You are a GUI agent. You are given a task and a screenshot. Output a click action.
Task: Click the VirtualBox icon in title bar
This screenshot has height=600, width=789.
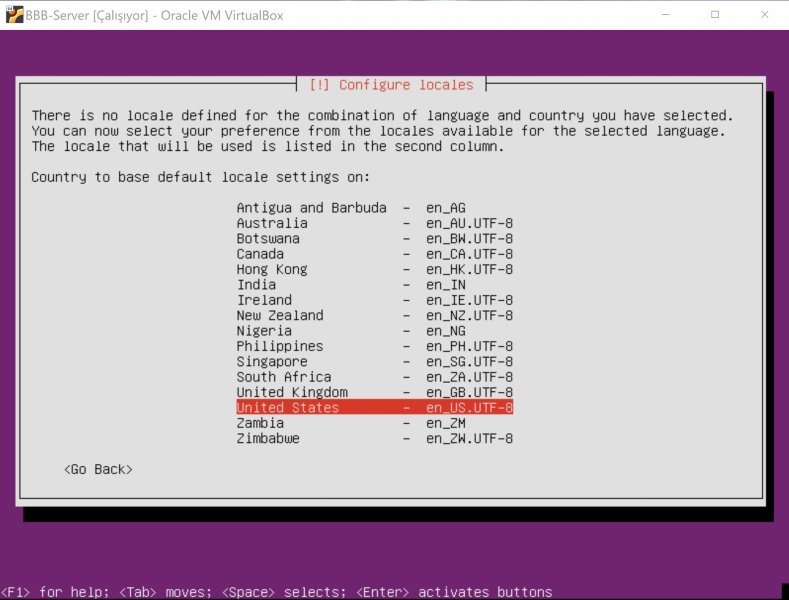pyautogui.click(x=14, y=15)
